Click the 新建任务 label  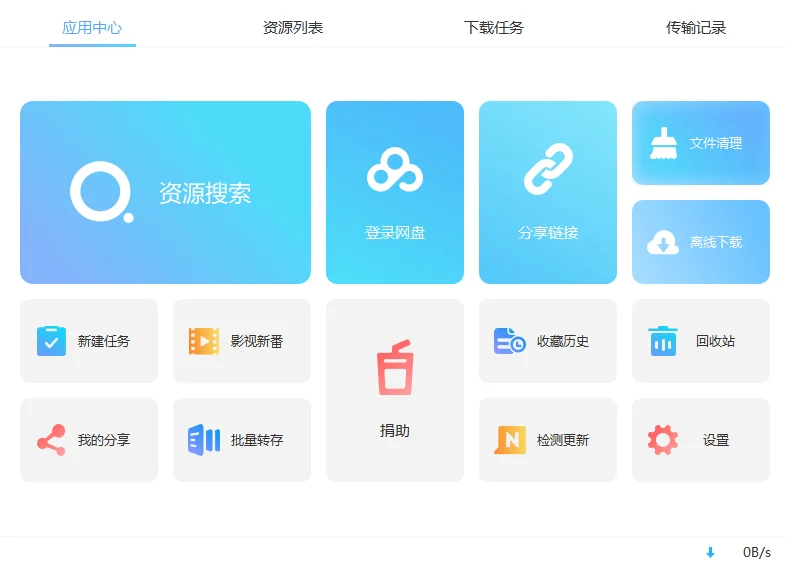pyautogui.click(x=104, y=341)
